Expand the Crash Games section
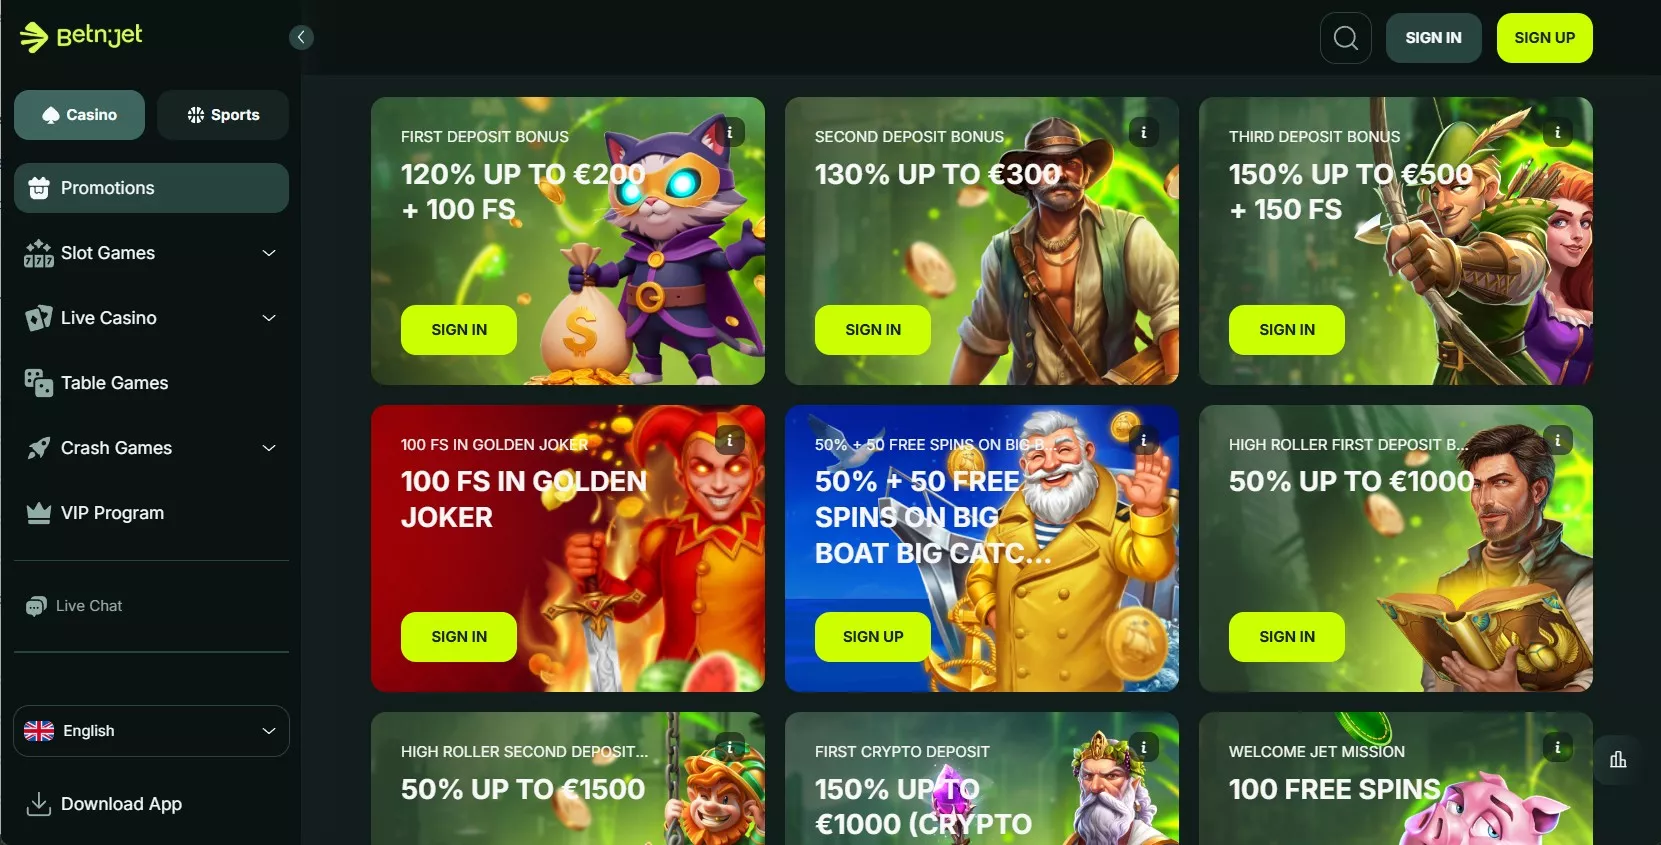Screen dimensions: 1661x845 (151, 448)
